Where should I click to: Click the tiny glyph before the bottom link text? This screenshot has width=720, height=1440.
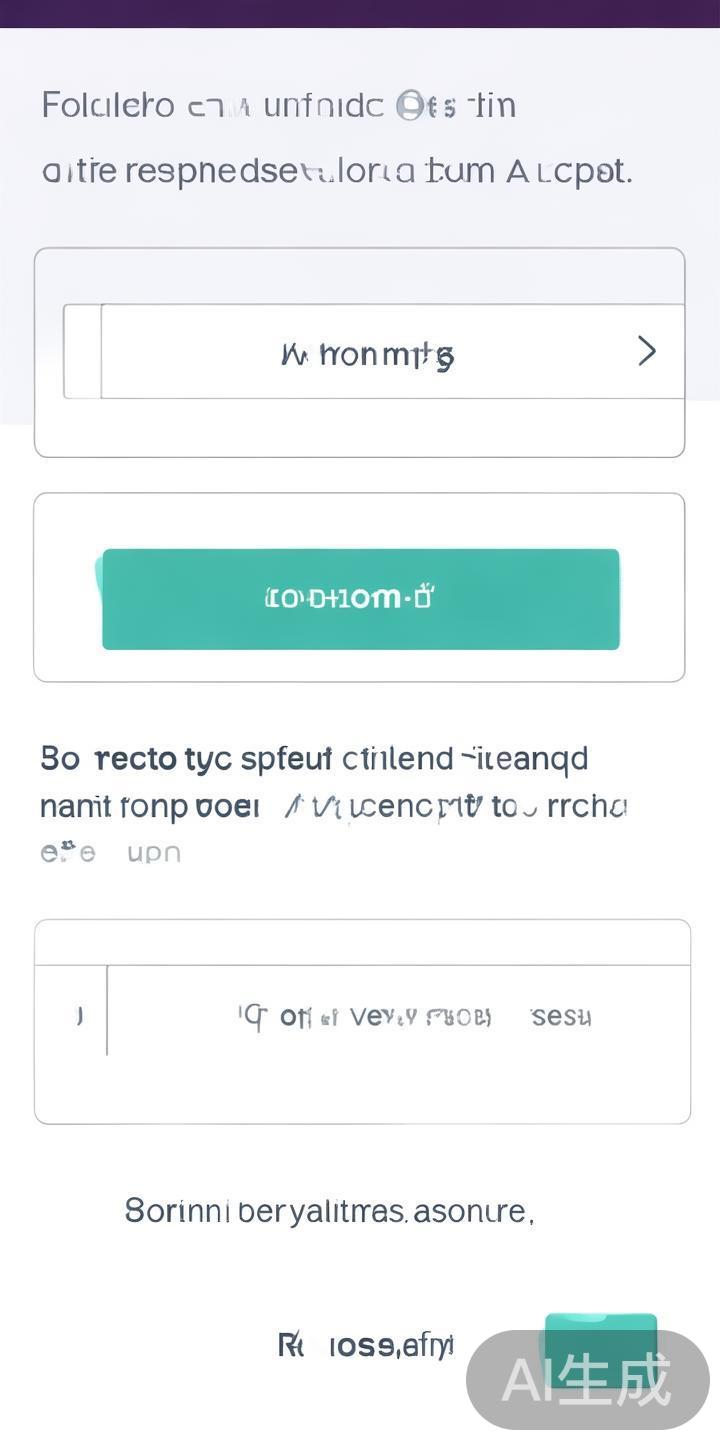pyautogui.click(x=289, y=1345)
